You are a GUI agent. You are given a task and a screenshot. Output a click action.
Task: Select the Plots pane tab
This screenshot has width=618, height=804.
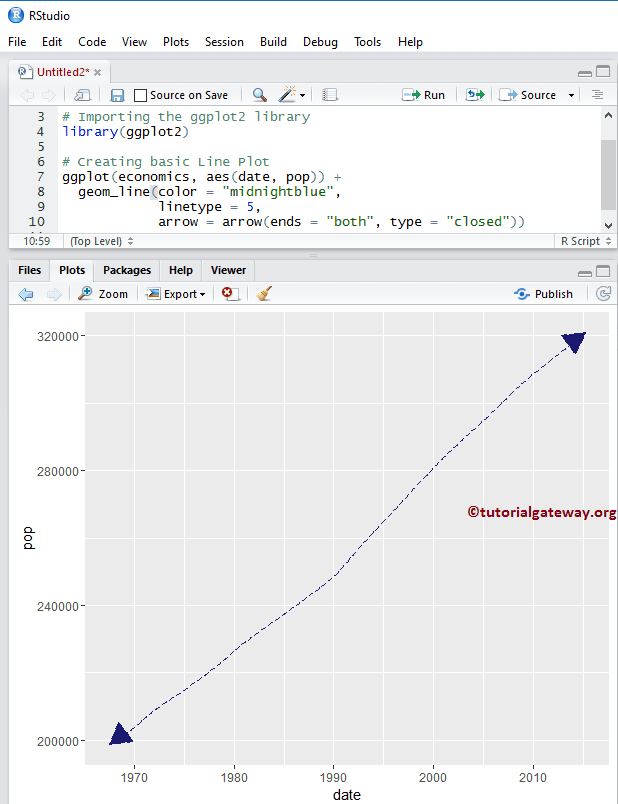[72, 270]
